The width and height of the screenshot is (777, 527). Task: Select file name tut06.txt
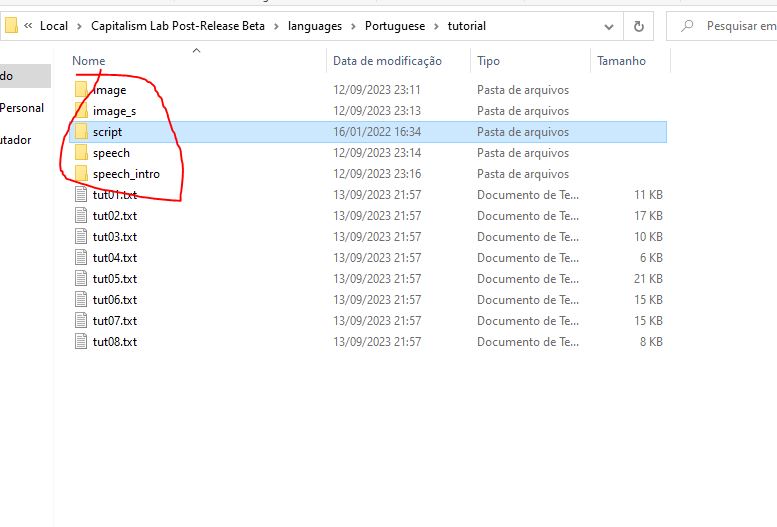tap(115, 299)
